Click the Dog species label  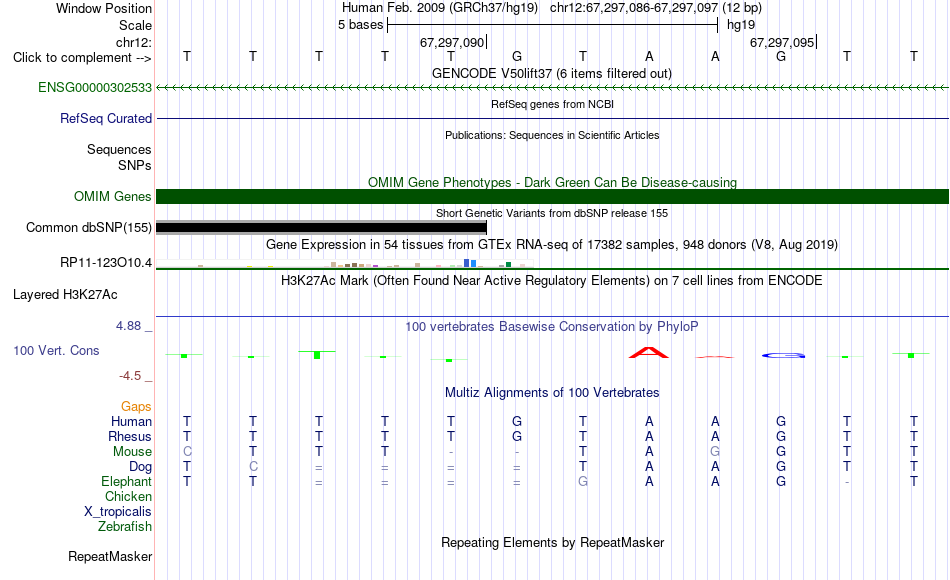tap(140, 467)
